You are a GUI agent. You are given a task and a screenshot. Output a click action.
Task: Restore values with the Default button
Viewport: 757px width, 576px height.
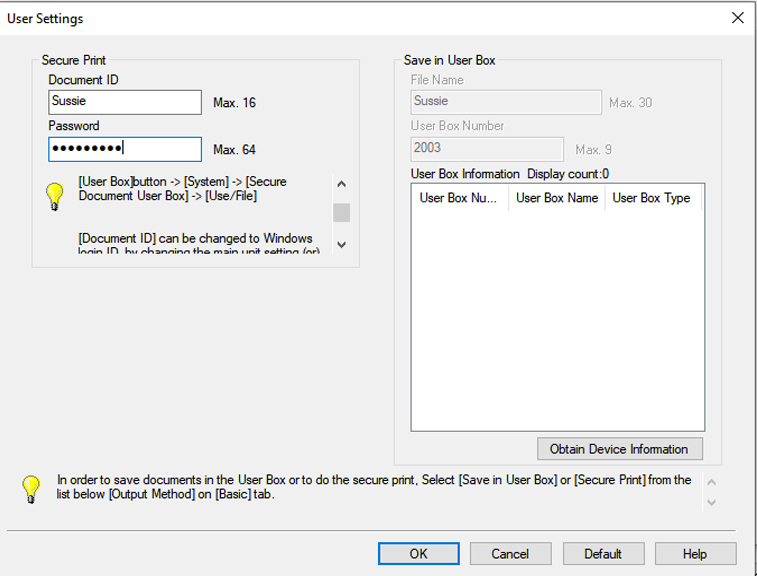click(x=602, y=554)
